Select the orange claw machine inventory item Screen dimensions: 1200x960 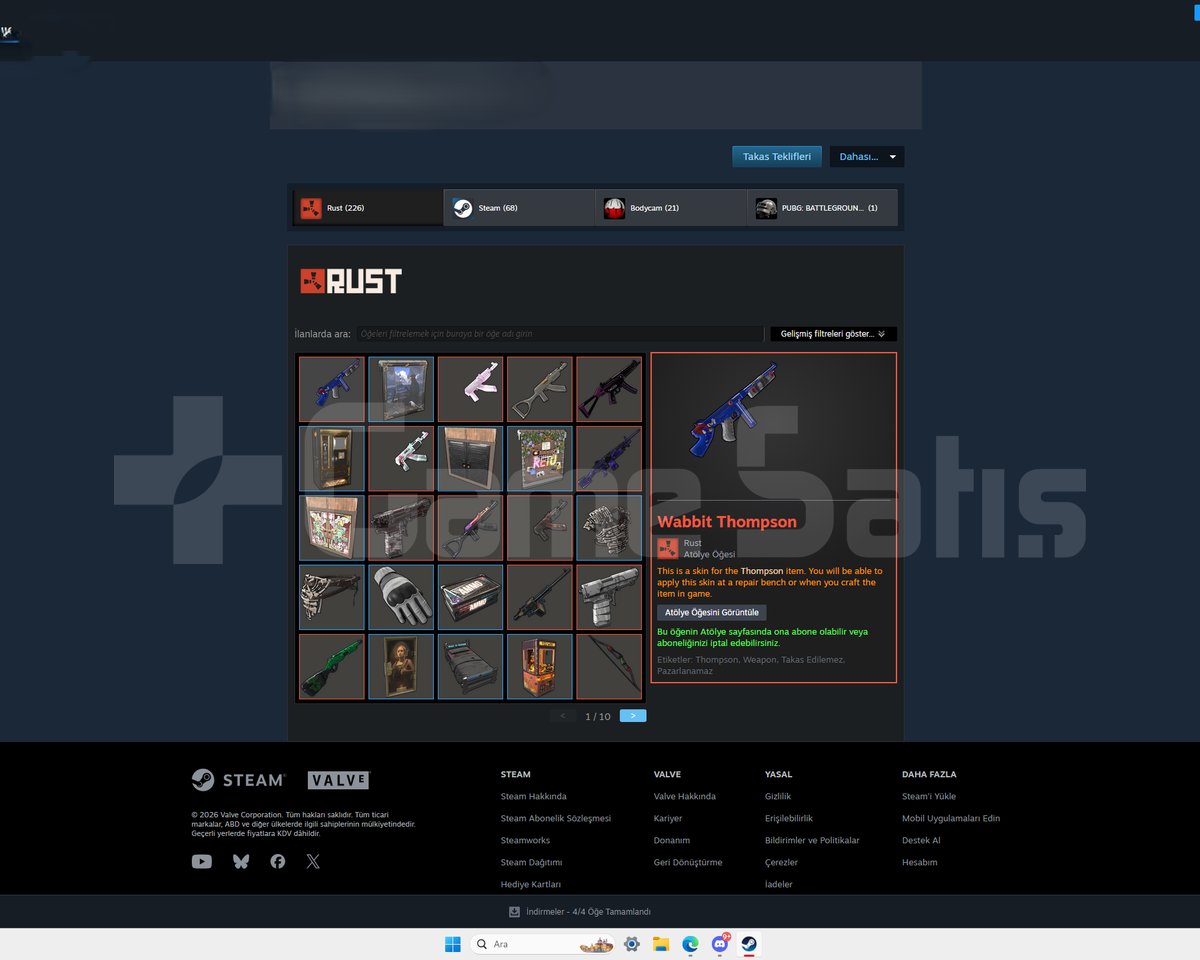(x=540, y=666)
